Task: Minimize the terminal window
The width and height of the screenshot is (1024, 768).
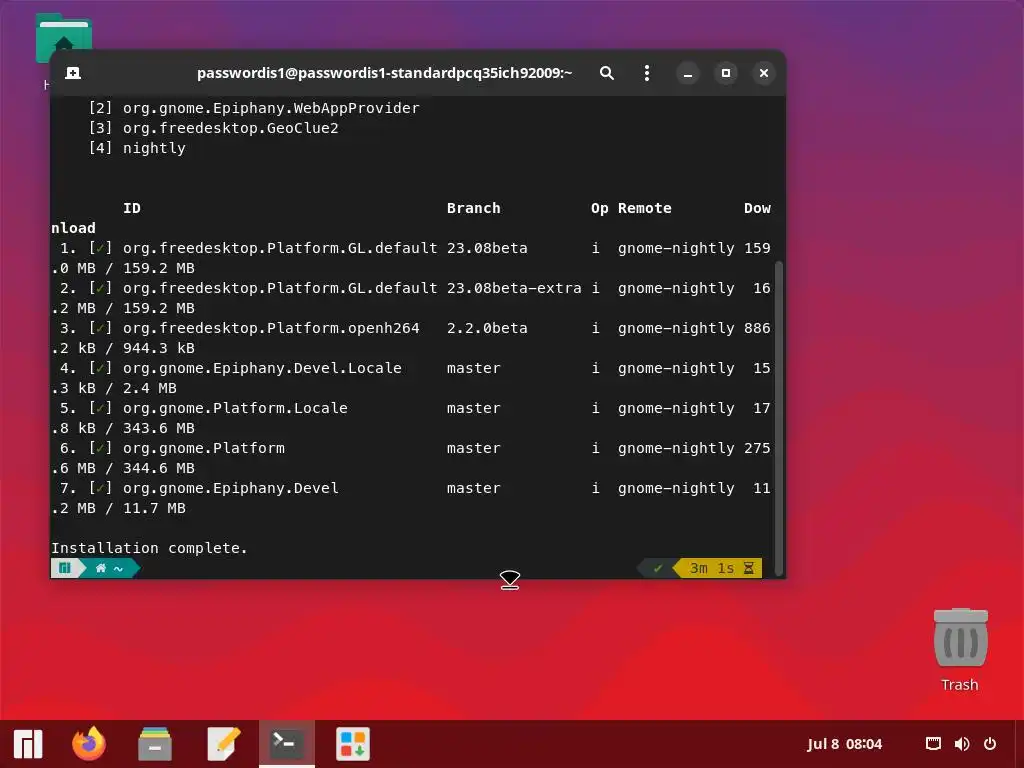Action: click(x=688, y=73)
